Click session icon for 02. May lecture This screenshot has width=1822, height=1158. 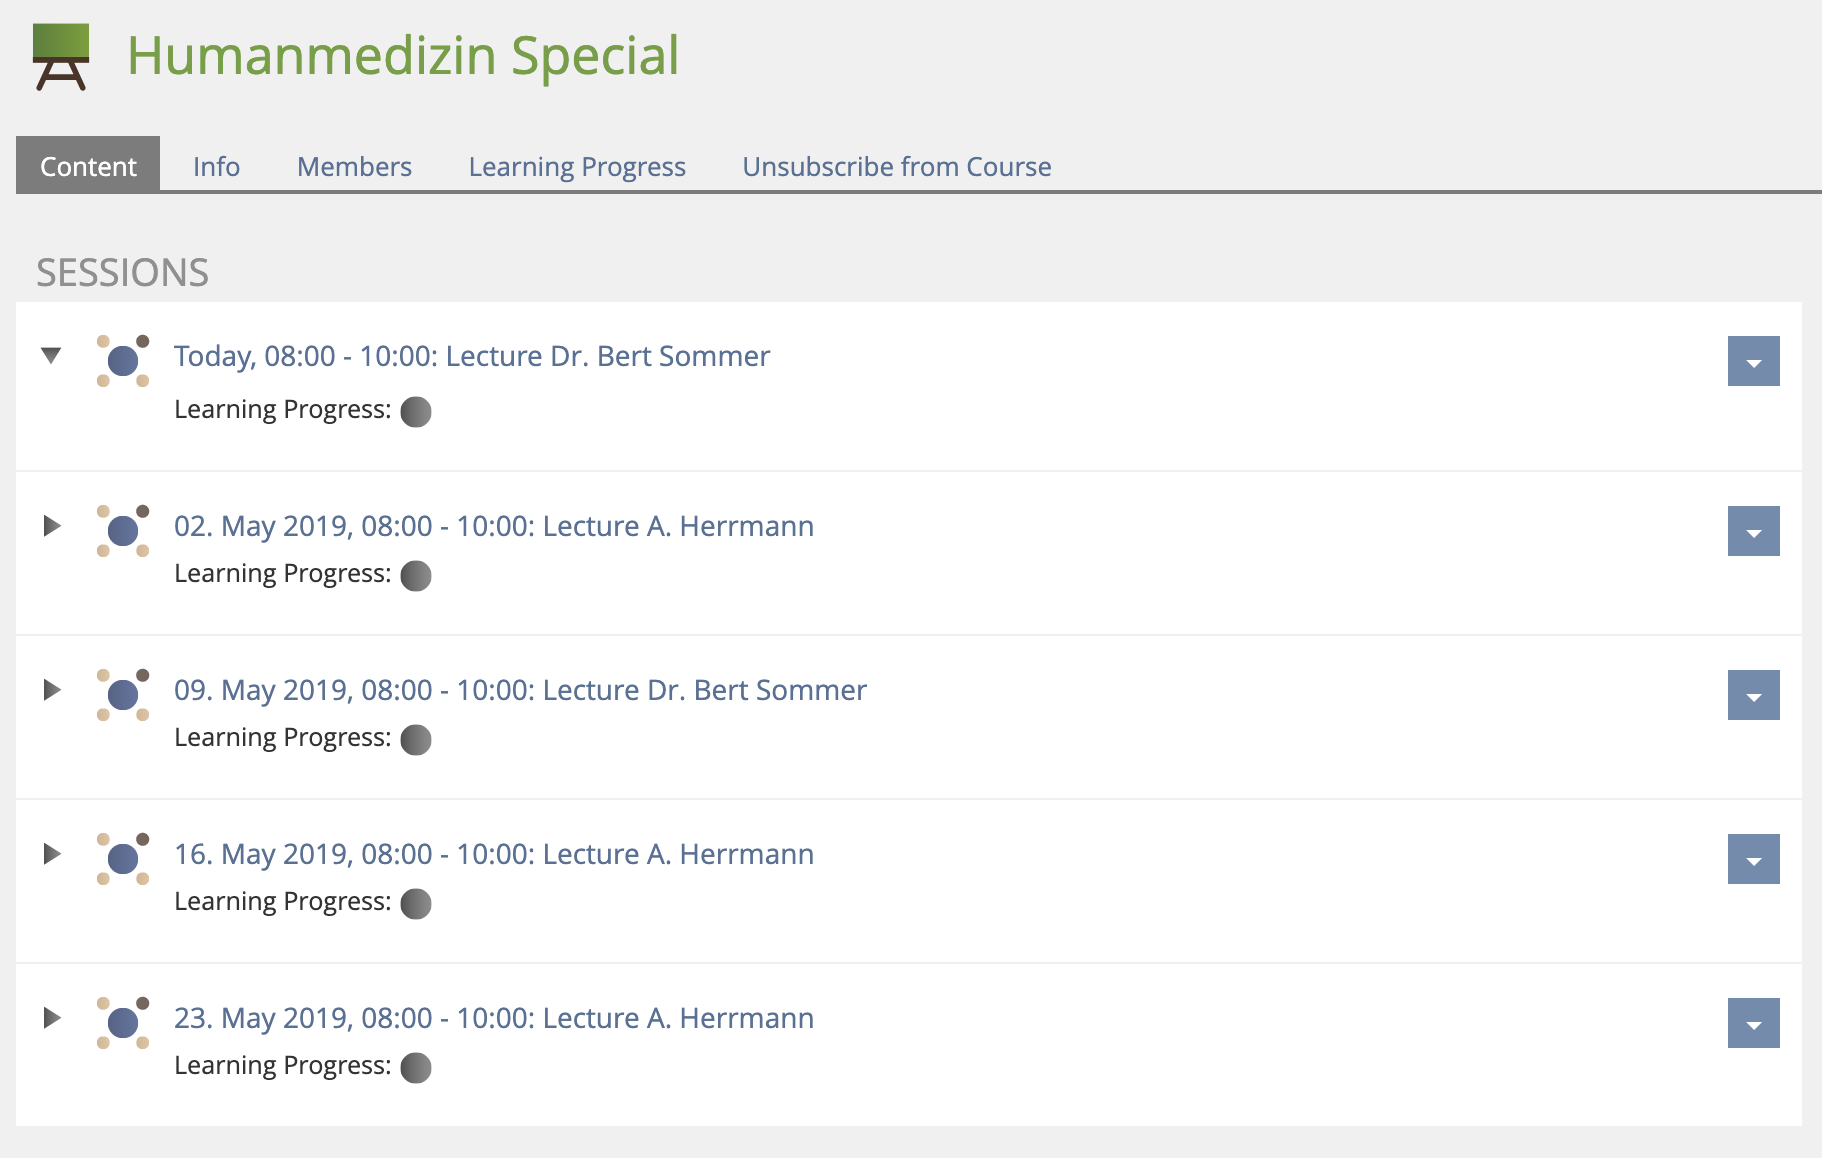coord(123,530)
